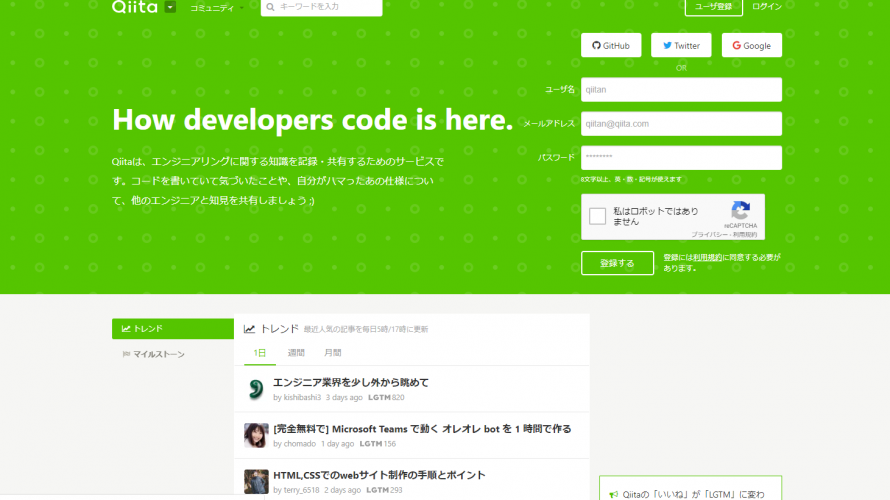The width and height of the screenshot is (890, 500).
Task: Sign up with Google button
Action: pos(752,45)
